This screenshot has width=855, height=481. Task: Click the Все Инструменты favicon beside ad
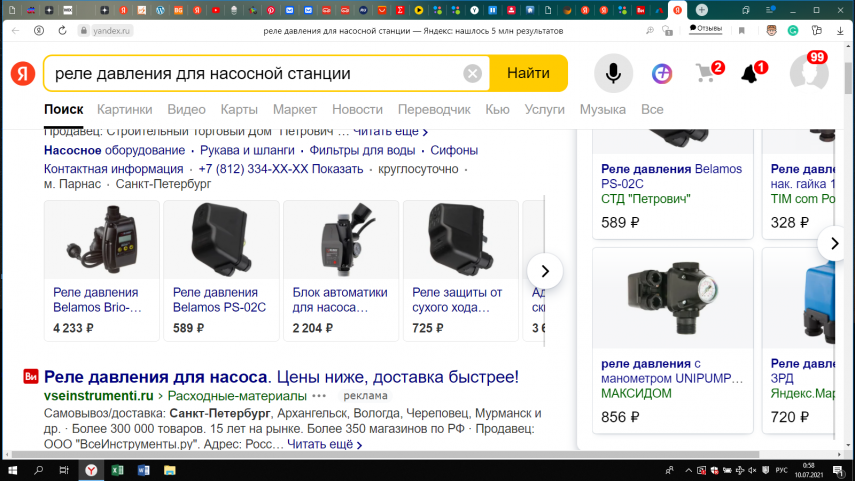click(x=31, y=376)
